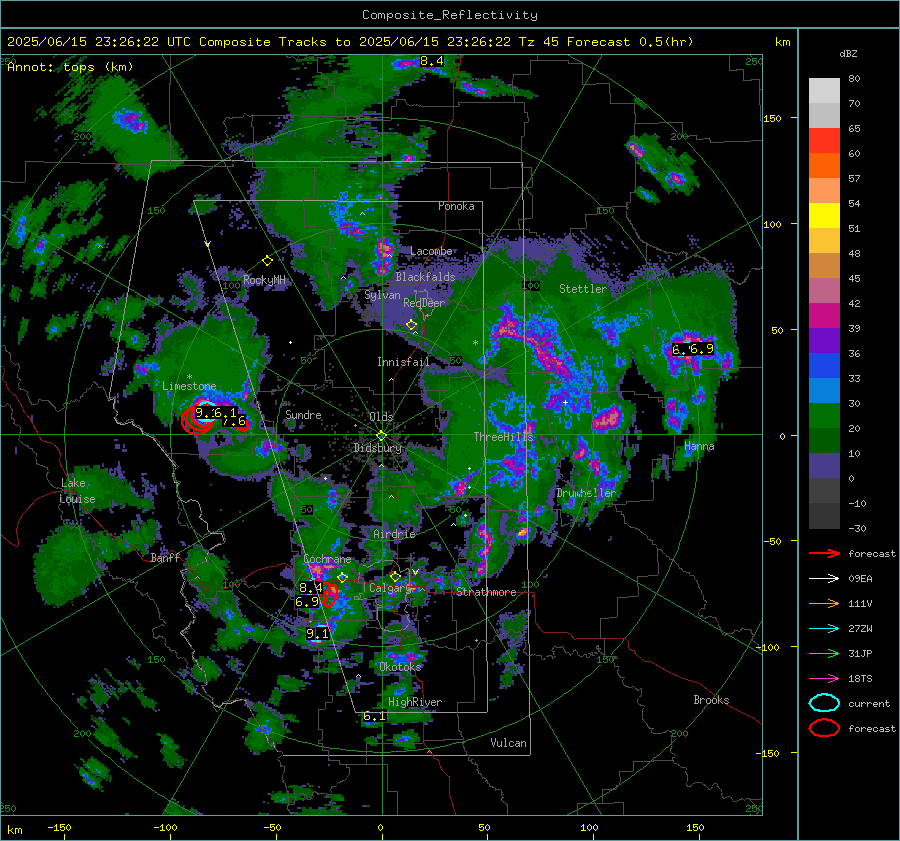Click the red dBZ color swatch
Screen dimensions: 900x841
[x=824, y=140]
